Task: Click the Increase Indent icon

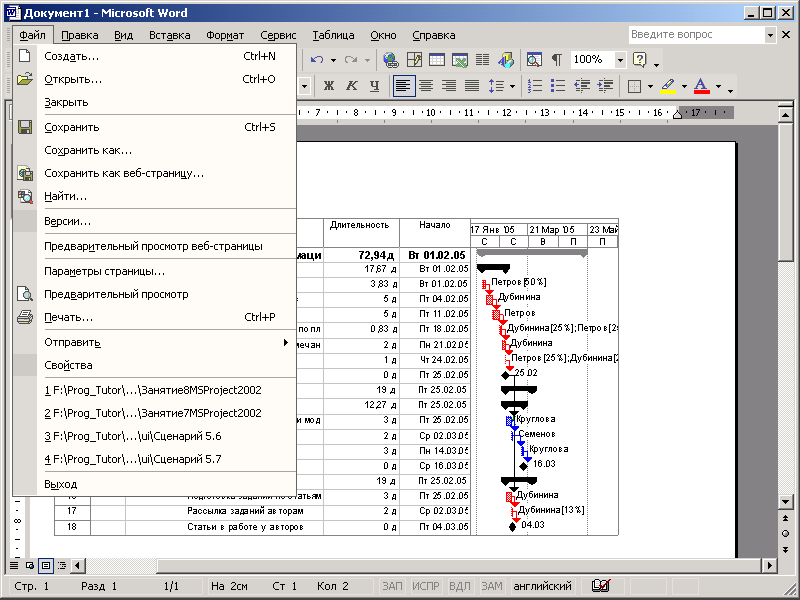Action: click(605, 86)
